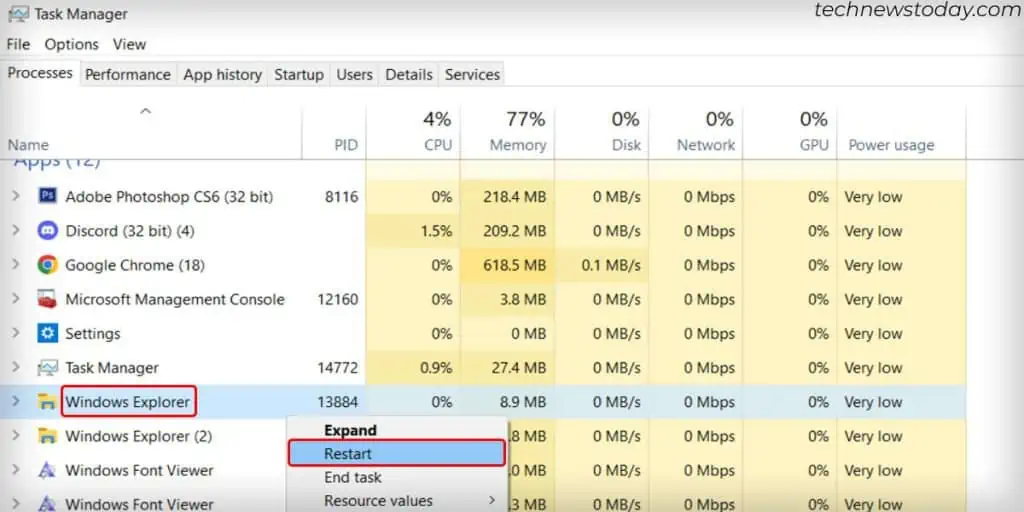
Task: Sort processes by Memory column
Action: pyautogui.click(x=507, y=133)
